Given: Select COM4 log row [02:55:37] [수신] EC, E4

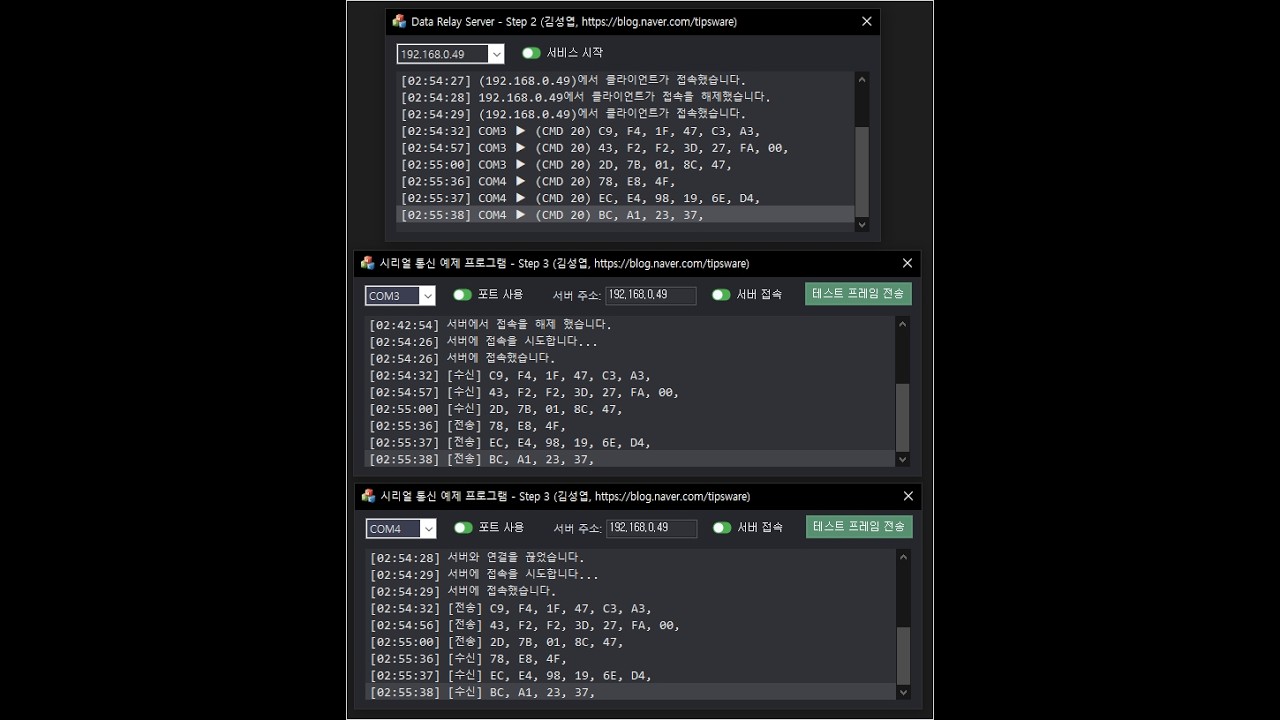Looking at the screenshot, I should click(x=631, y=675).
